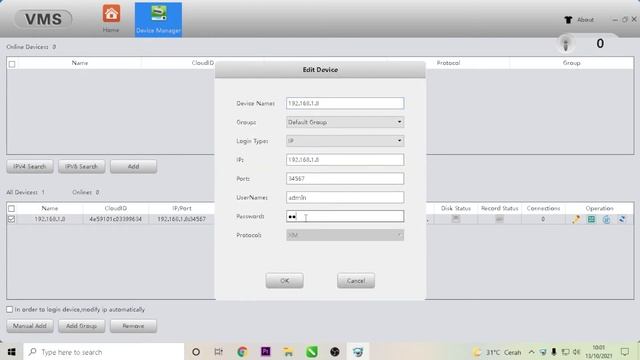Toggle the All Devices header checkbox
The height and width of the screenshot is (360, 640).
point(12,209)
